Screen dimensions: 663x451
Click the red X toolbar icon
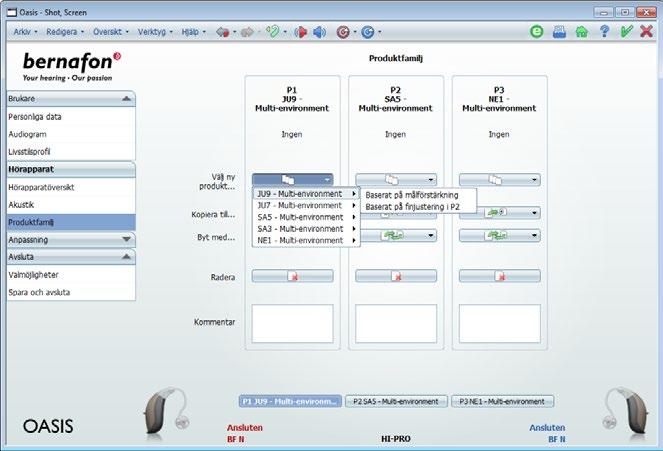click(x=646, y=31)
